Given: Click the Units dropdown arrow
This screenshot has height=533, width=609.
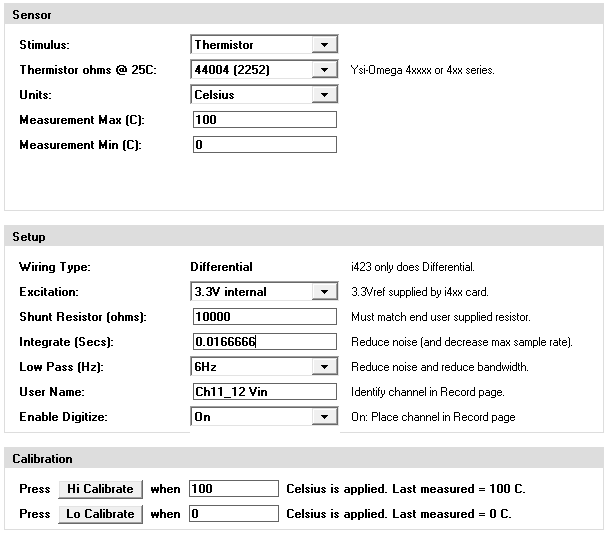Looking at the screenshot, I should coord(324,95).
